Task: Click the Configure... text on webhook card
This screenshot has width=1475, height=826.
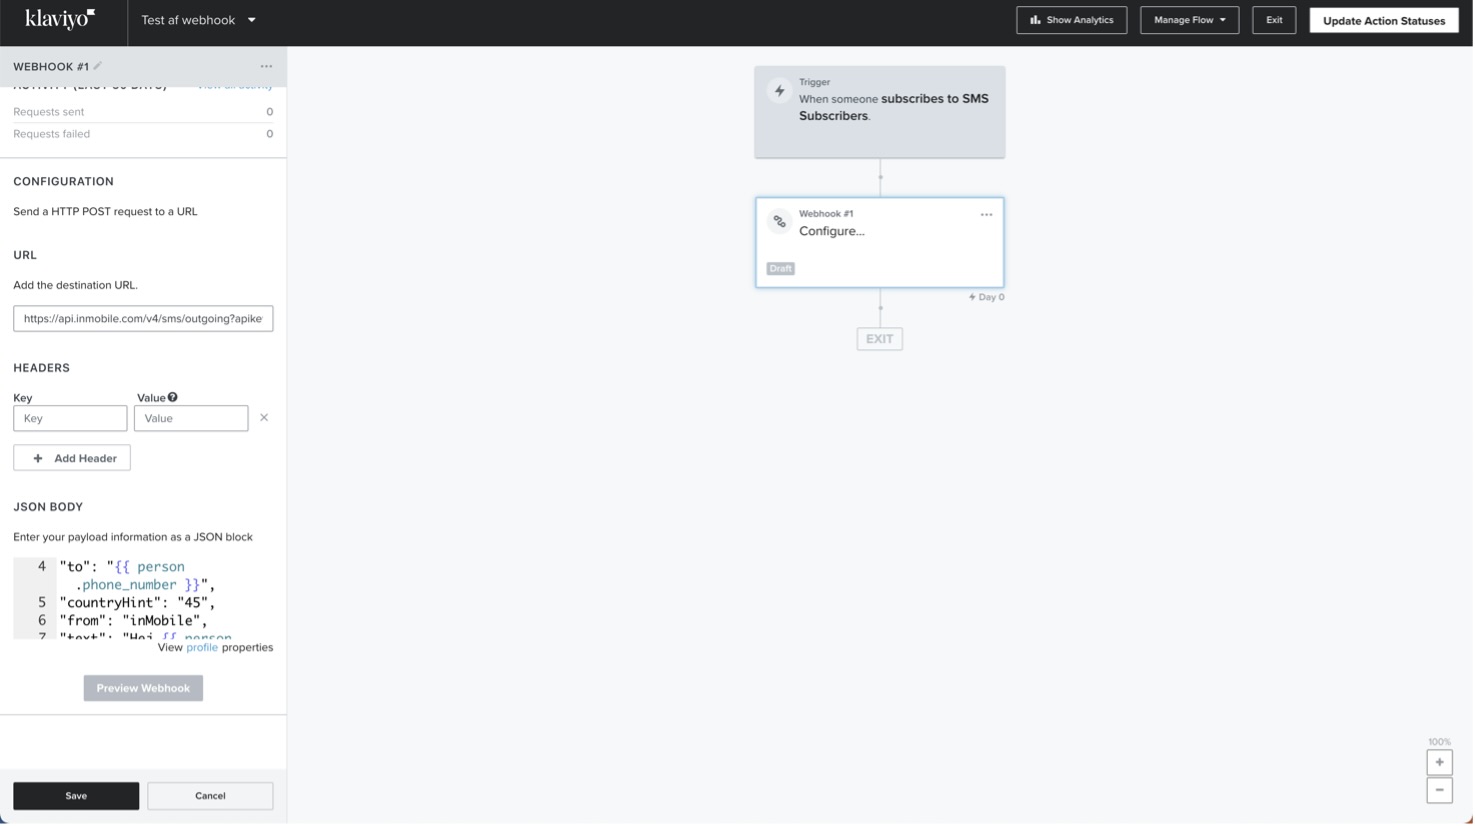Action: (x=832, y=231)
